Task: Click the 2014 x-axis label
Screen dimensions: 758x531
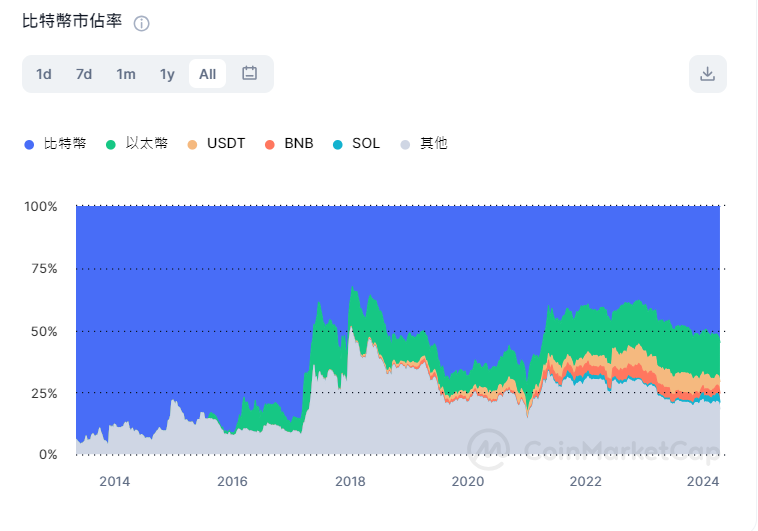Action: [x=115, y=482]
